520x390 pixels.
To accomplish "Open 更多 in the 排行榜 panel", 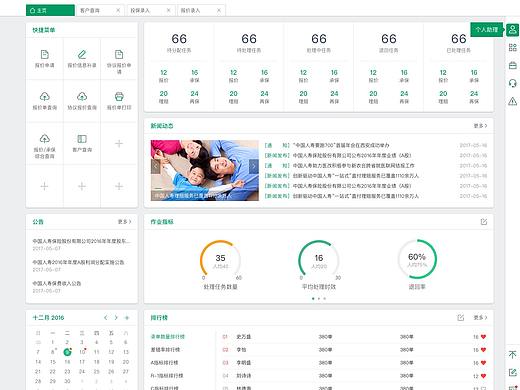I will click(x=480, y=318).
